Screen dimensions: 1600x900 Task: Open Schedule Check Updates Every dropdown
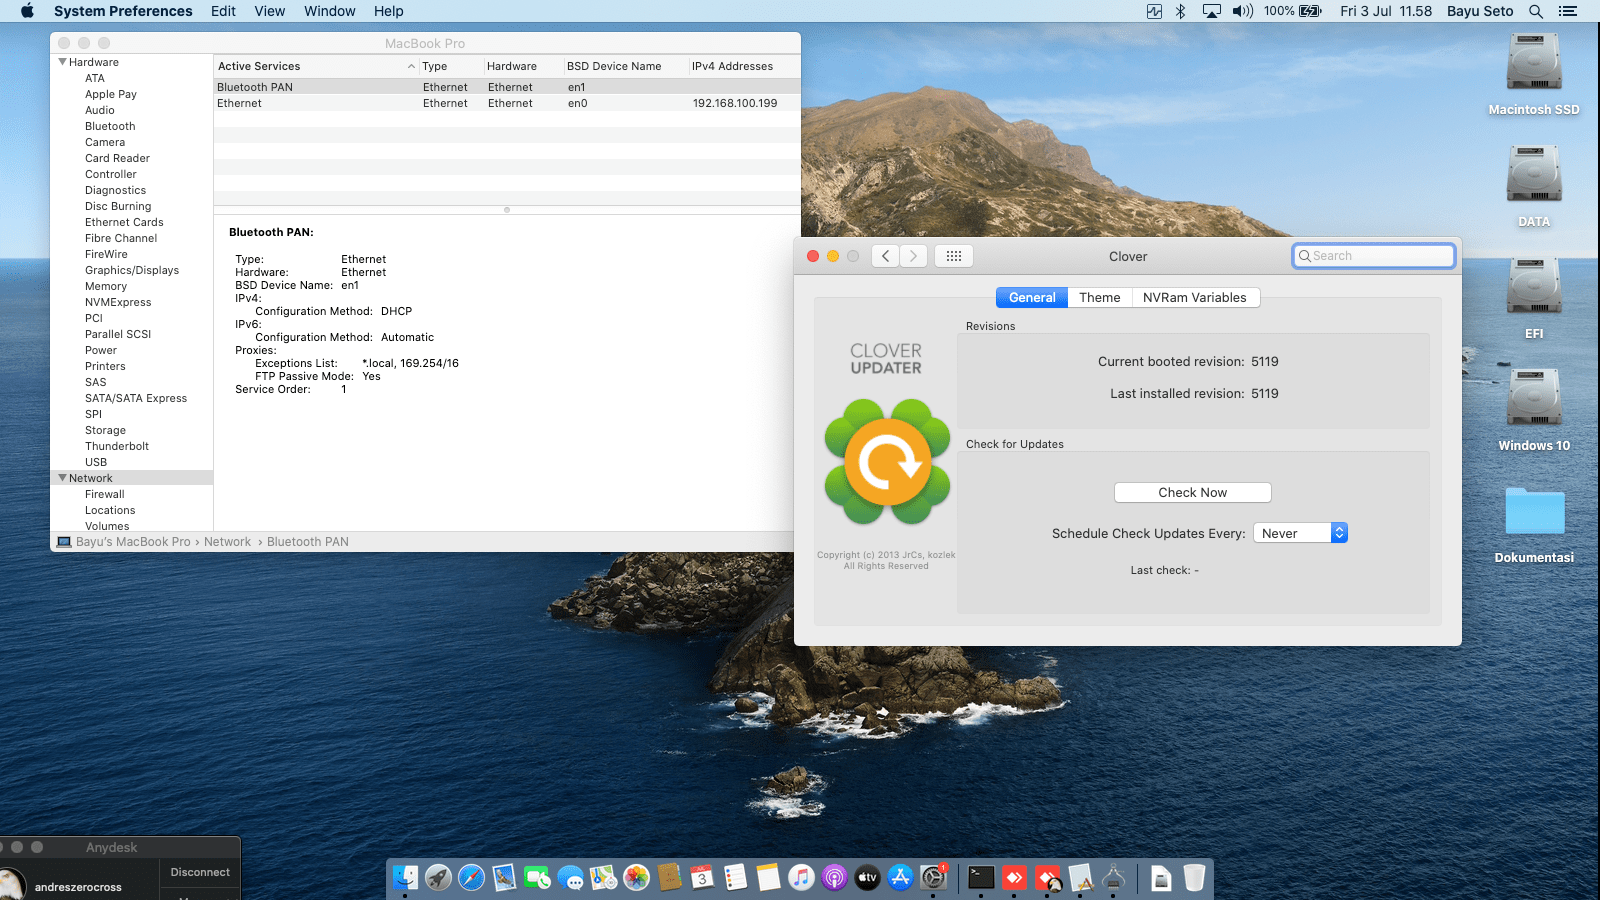[1300, 533]
